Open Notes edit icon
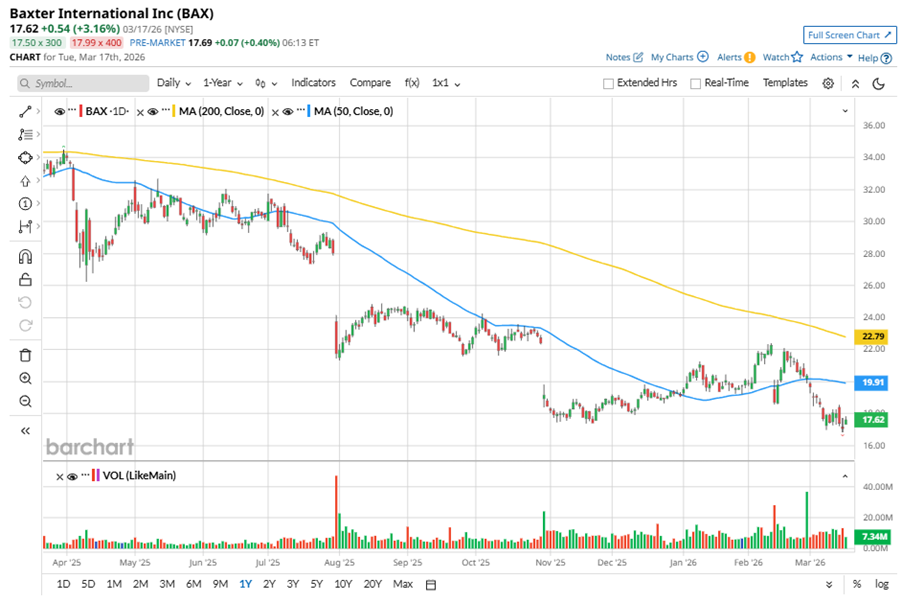 click(638, 57)
